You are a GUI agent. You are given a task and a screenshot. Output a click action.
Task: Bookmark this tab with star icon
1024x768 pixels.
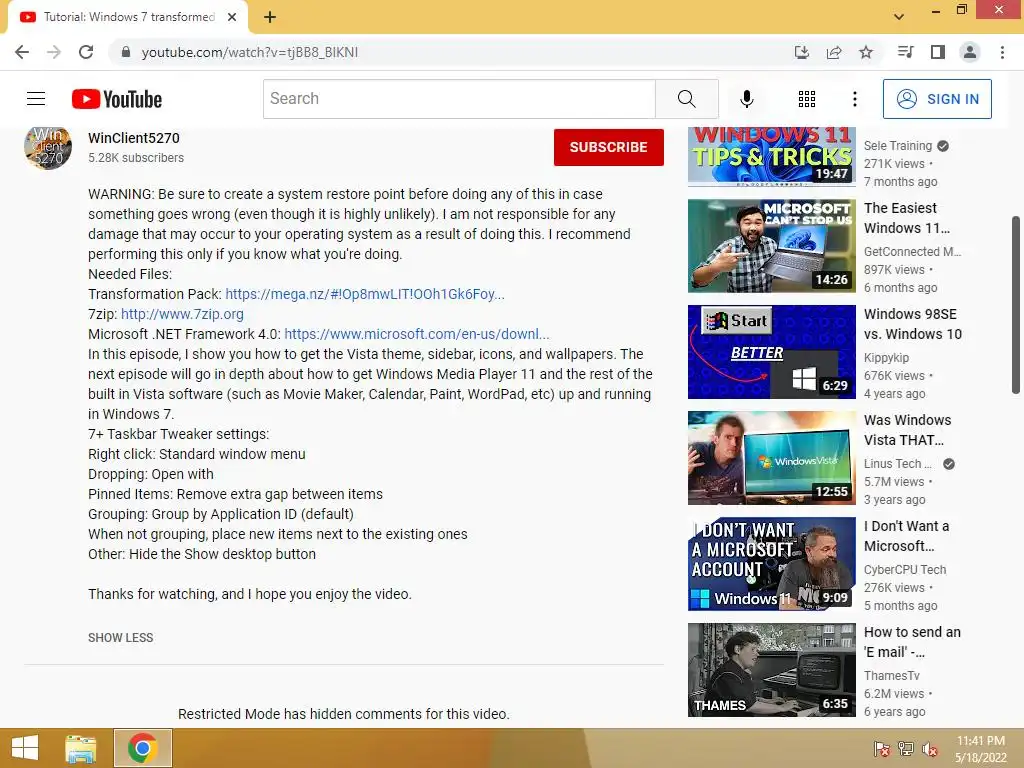[x=866, y=52]
